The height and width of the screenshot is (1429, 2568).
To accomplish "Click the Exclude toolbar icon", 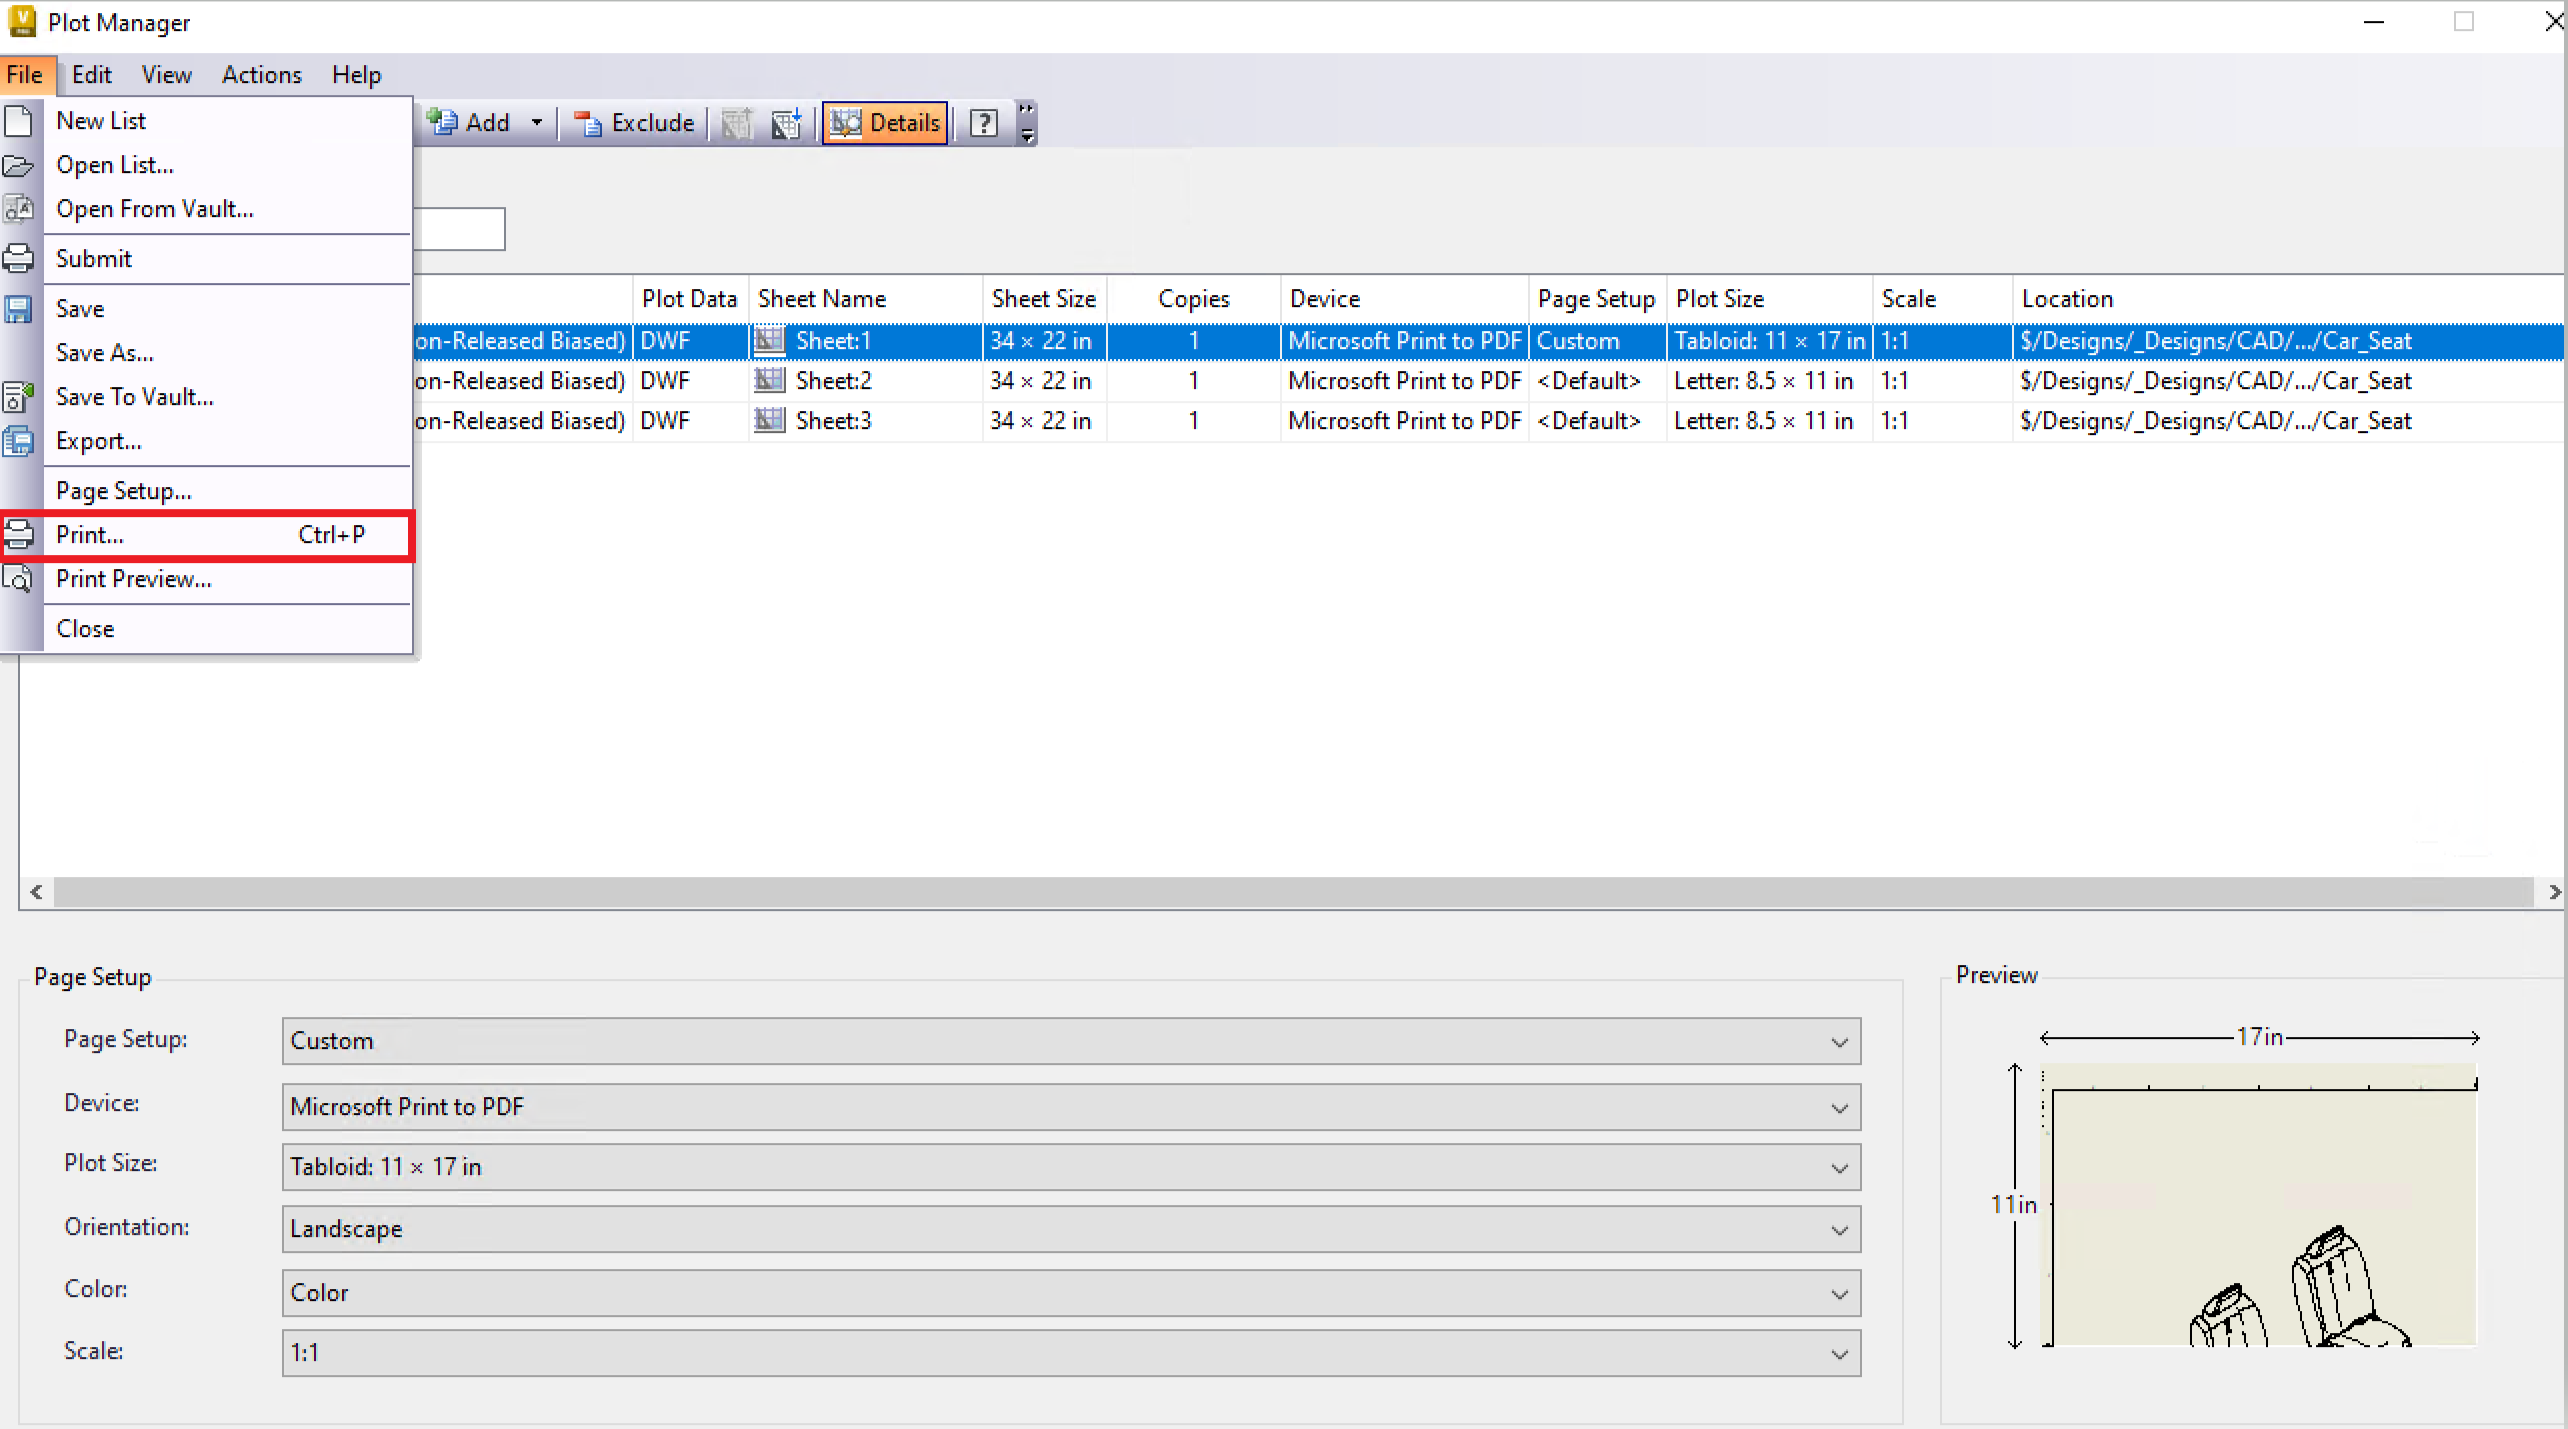I will [x=588, y=123].
